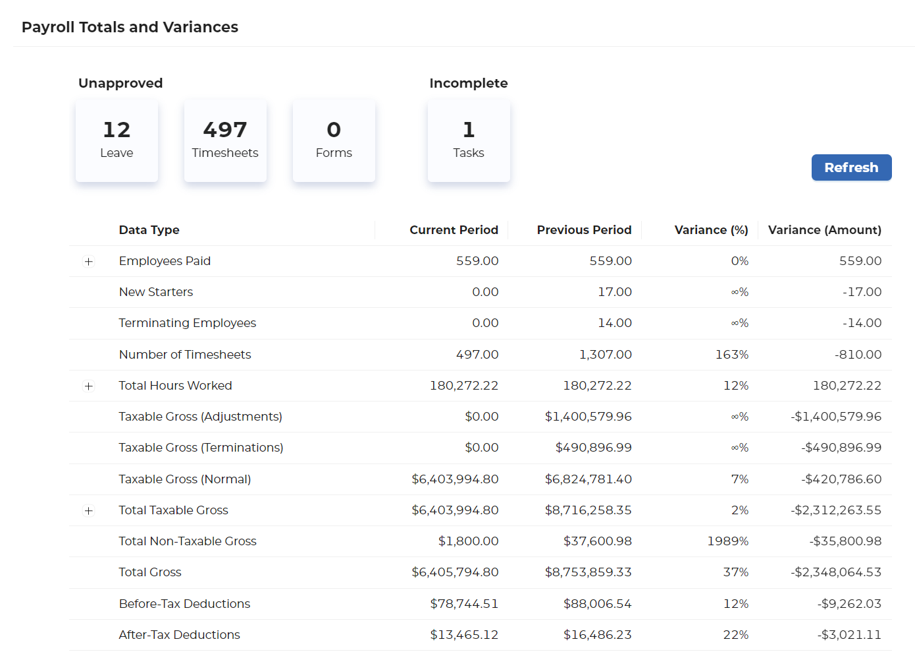Select the Total Non-Taxable Gross row label
This screenshot has width=915, height=658.
pyautogui.click(x=187, y=541)
